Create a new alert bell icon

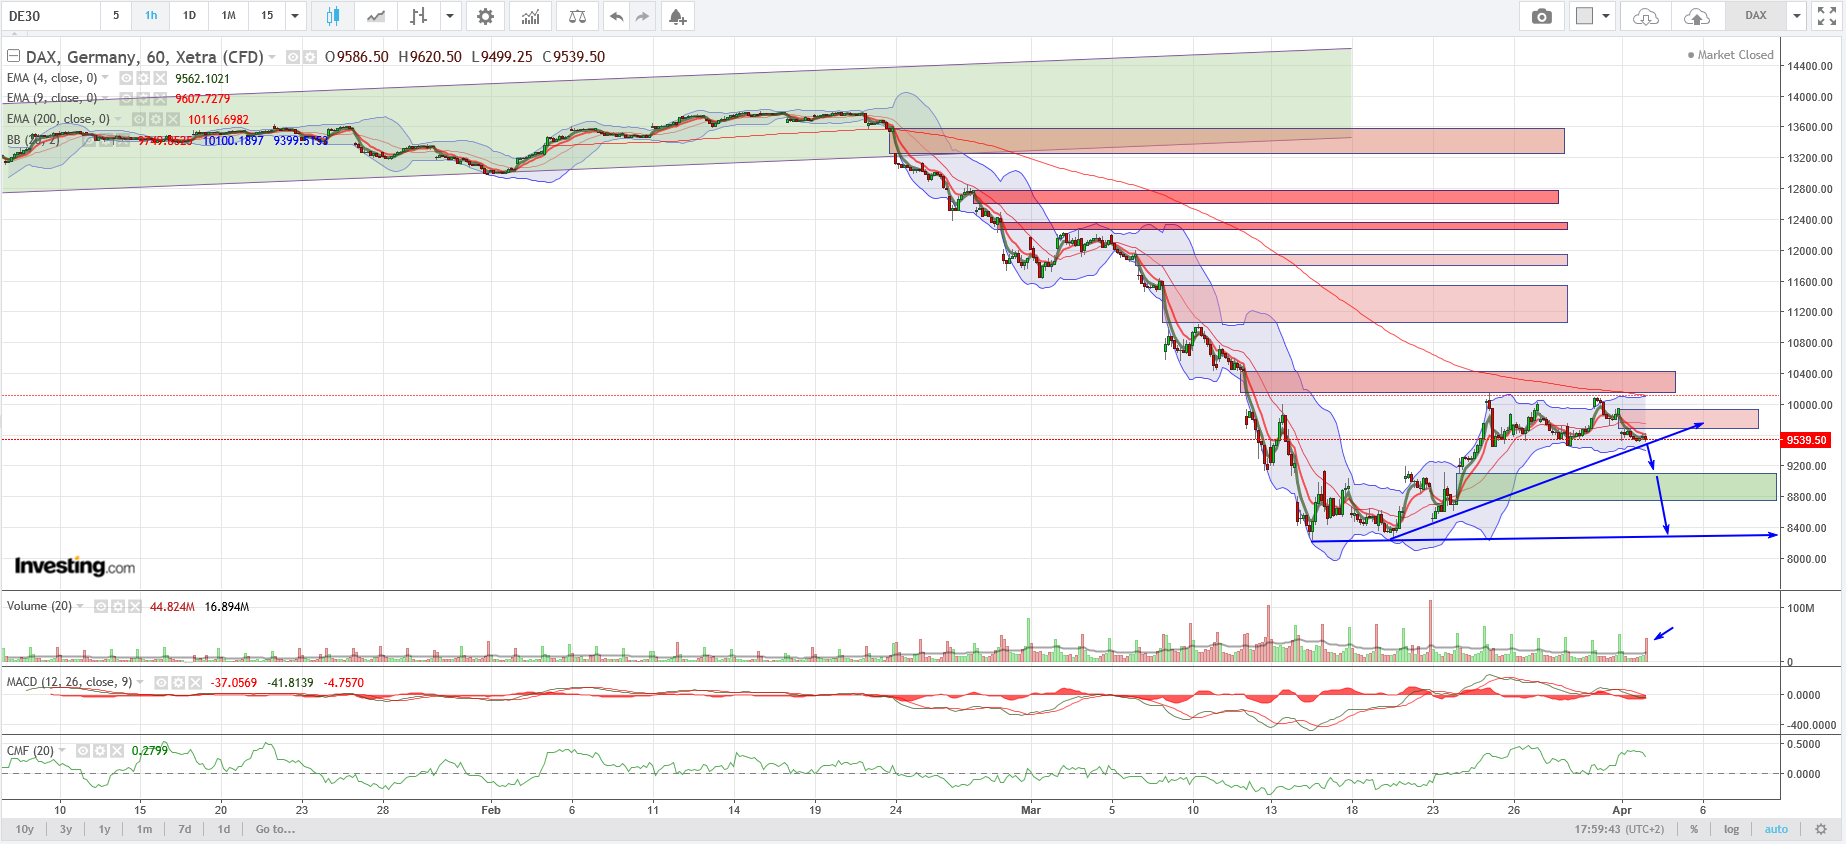click(678, 16)
